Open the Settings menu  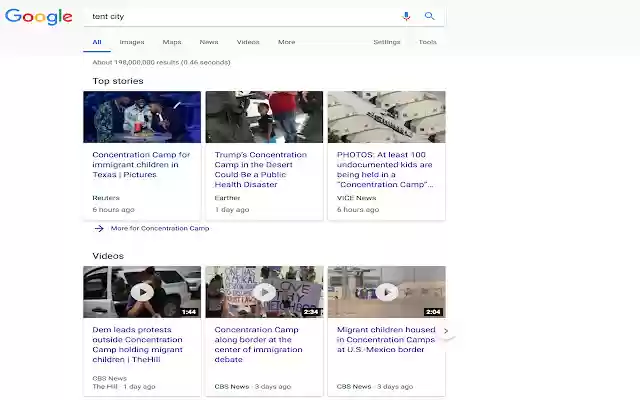[x=387, y=42]
